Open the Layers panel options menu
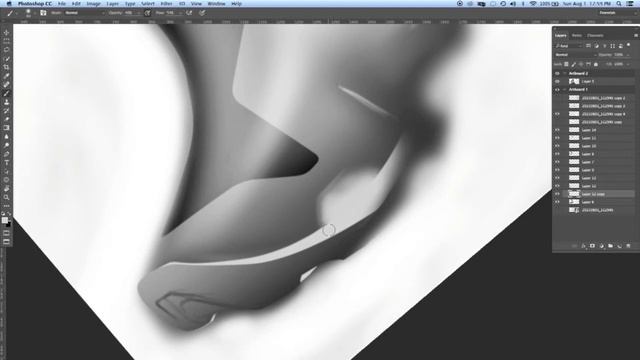The width and height of the screenshot is (640, 360). pyautogui.click(x=636, y=36)
